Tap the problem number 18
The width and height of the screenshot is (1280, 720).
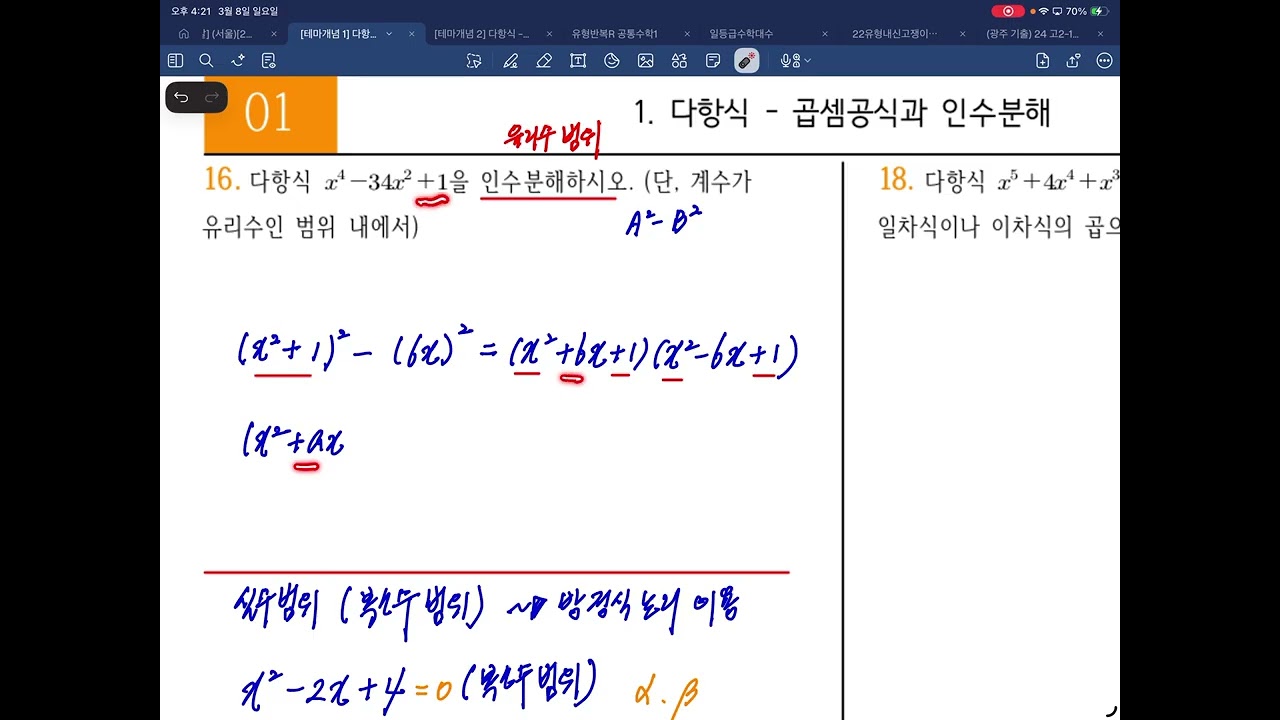click(x=897, y=181)
